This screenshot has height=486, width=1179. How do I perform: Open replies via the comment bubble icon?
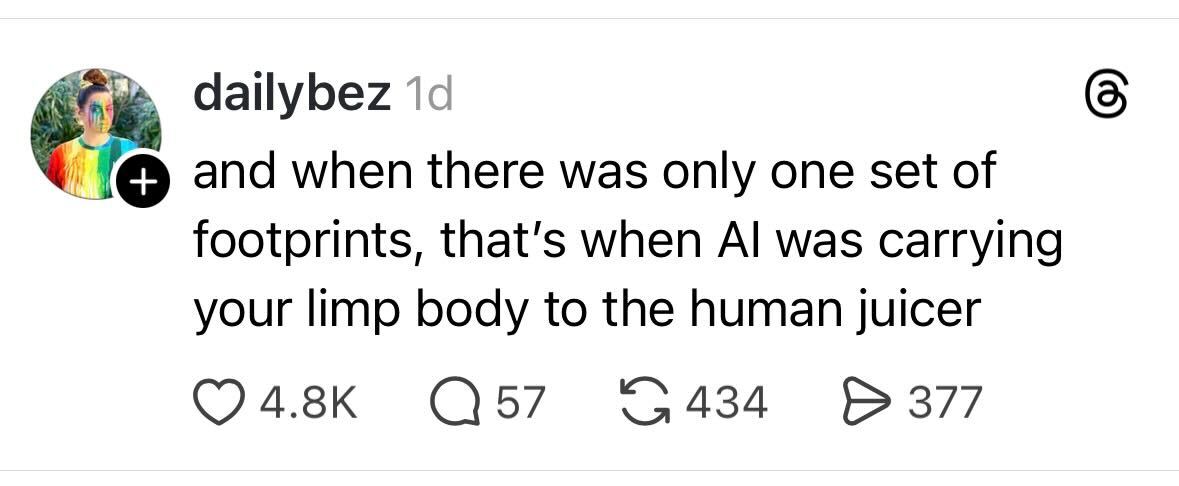(x=454, y=402)
